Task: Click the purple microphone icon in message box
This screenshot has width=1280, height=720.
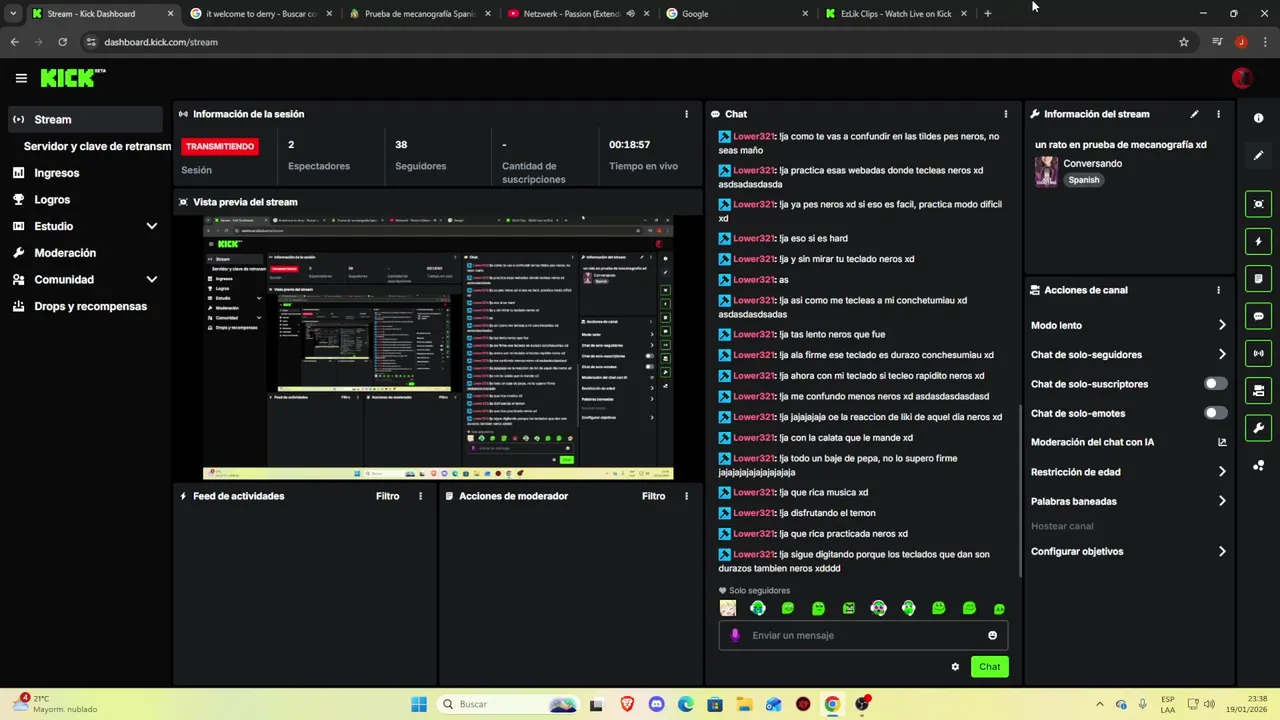Action: (736, 635)
